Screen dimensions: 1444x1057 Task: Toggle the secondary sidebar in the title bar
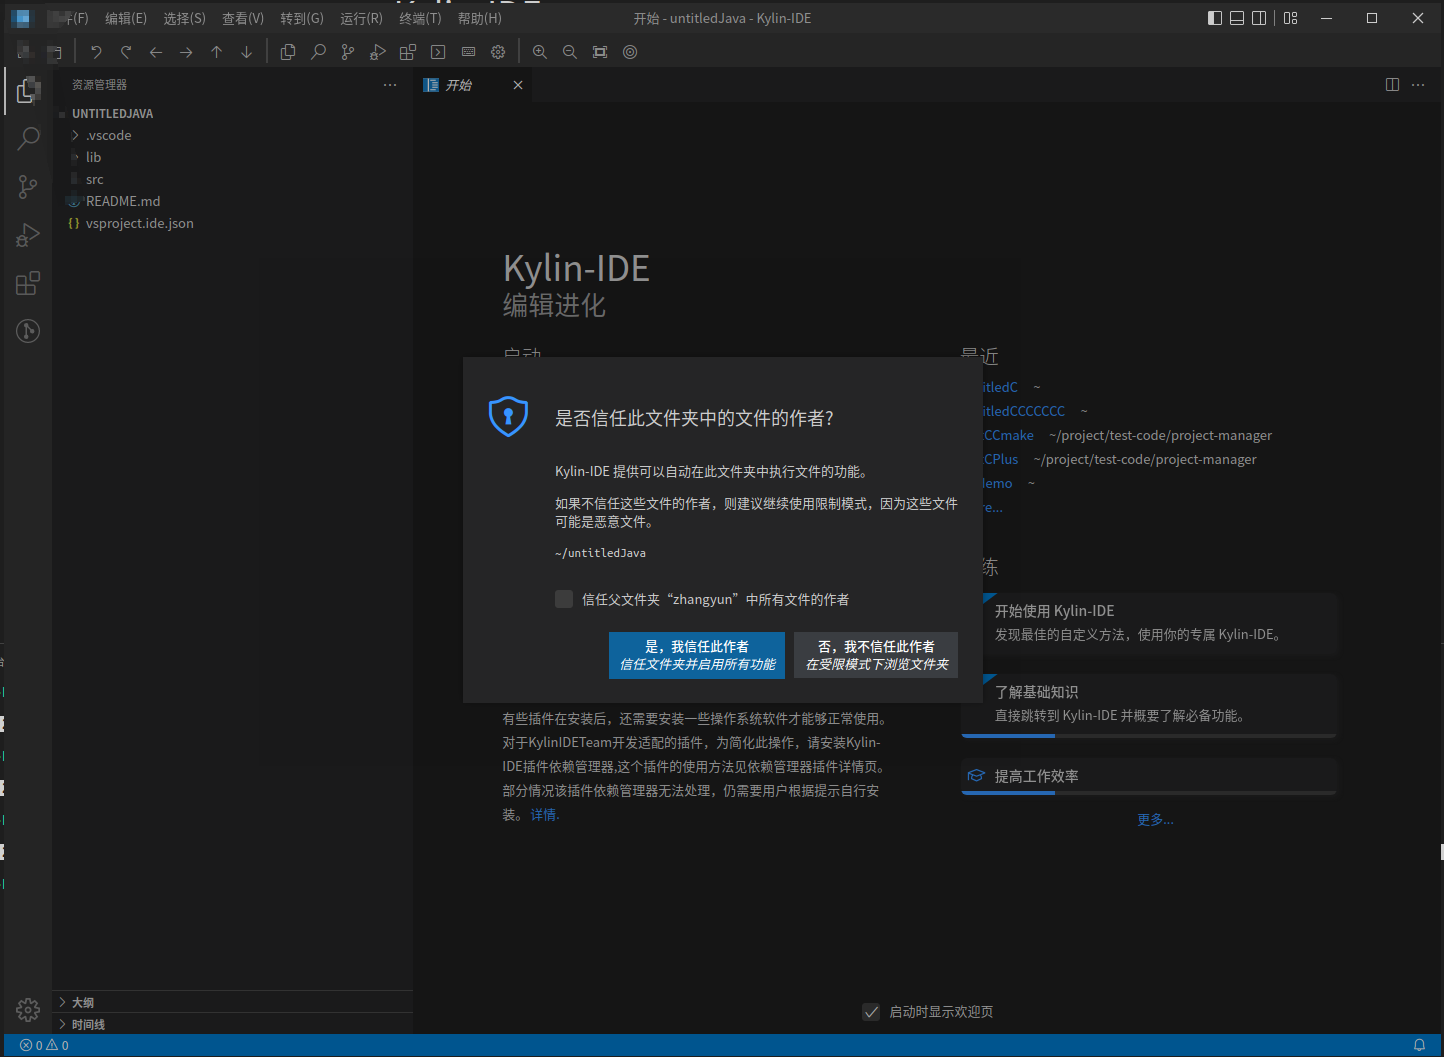(1259, 18)
